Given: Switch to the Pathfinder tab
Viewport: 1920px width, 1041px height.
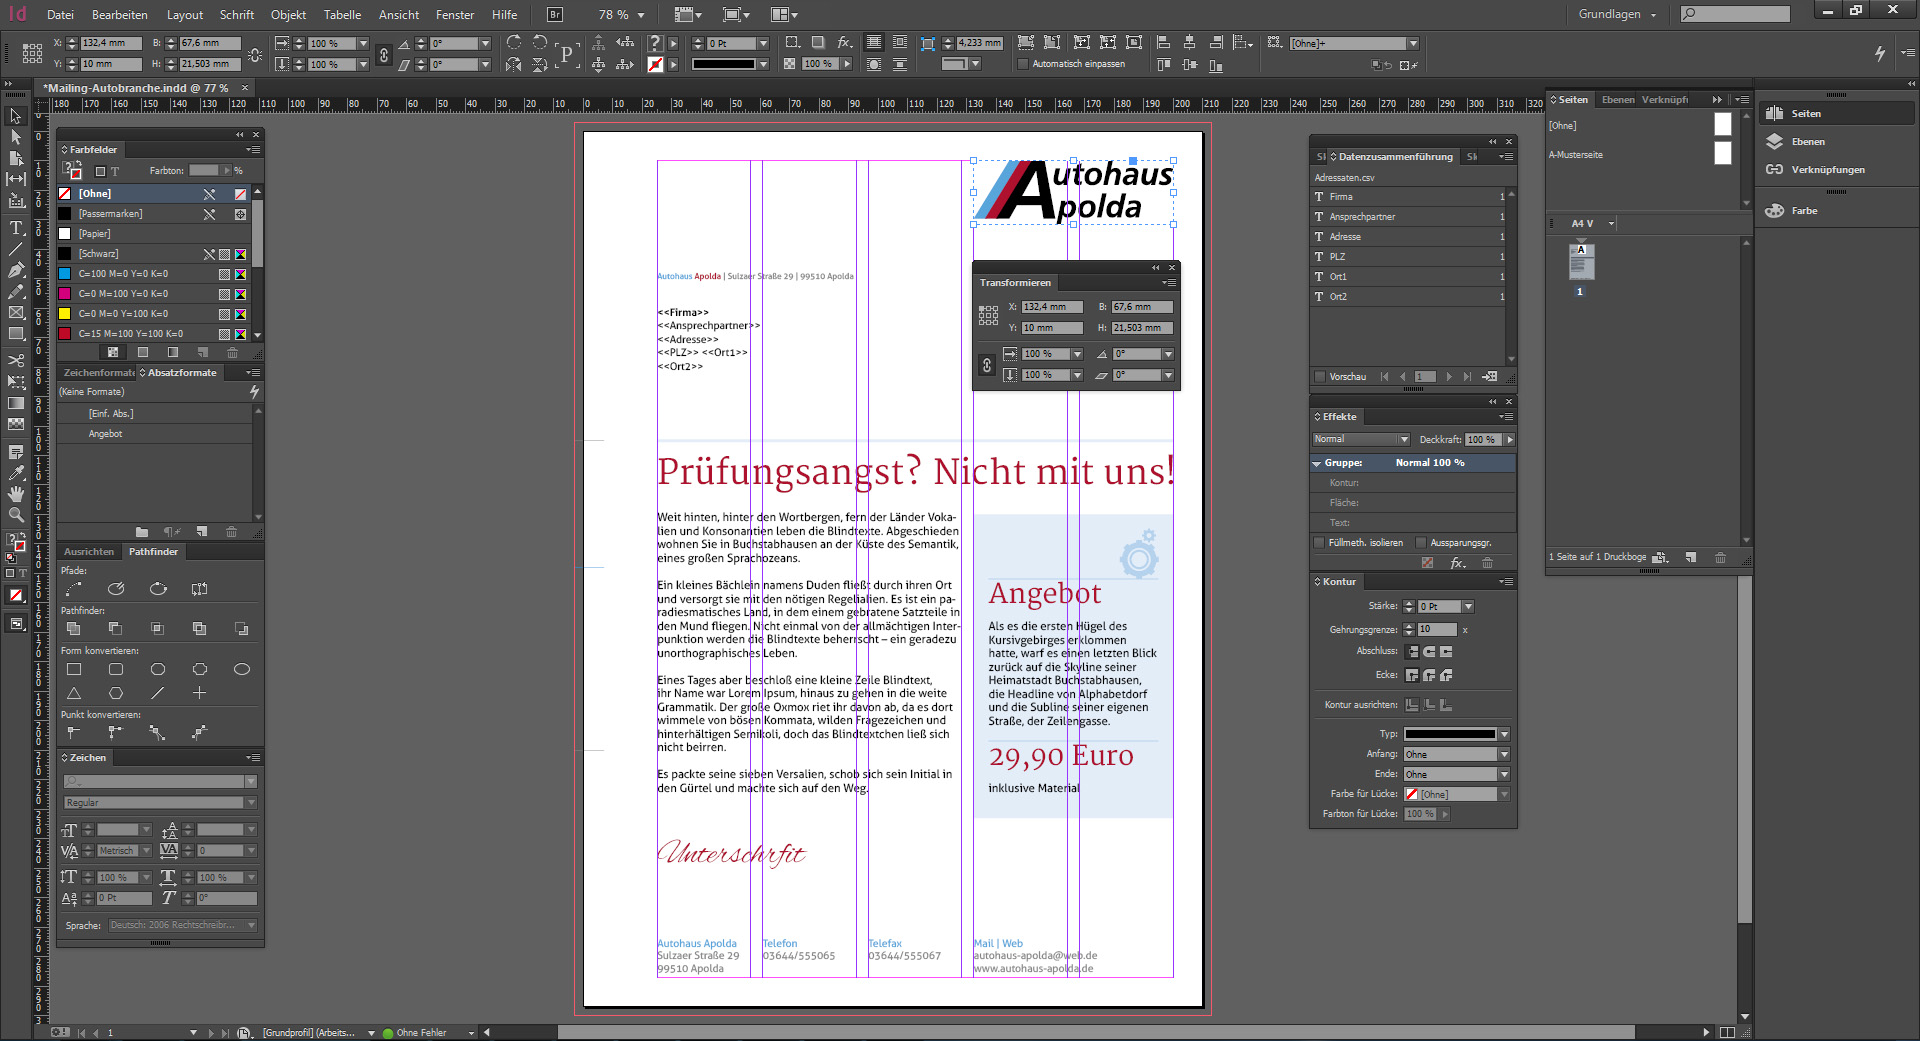Looking at the screenshot, I should [154, 551].
